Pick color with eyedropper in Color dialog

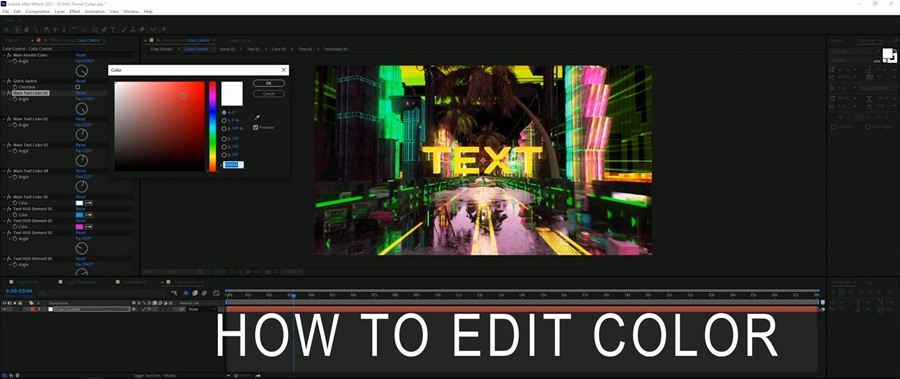coord(257,117)
